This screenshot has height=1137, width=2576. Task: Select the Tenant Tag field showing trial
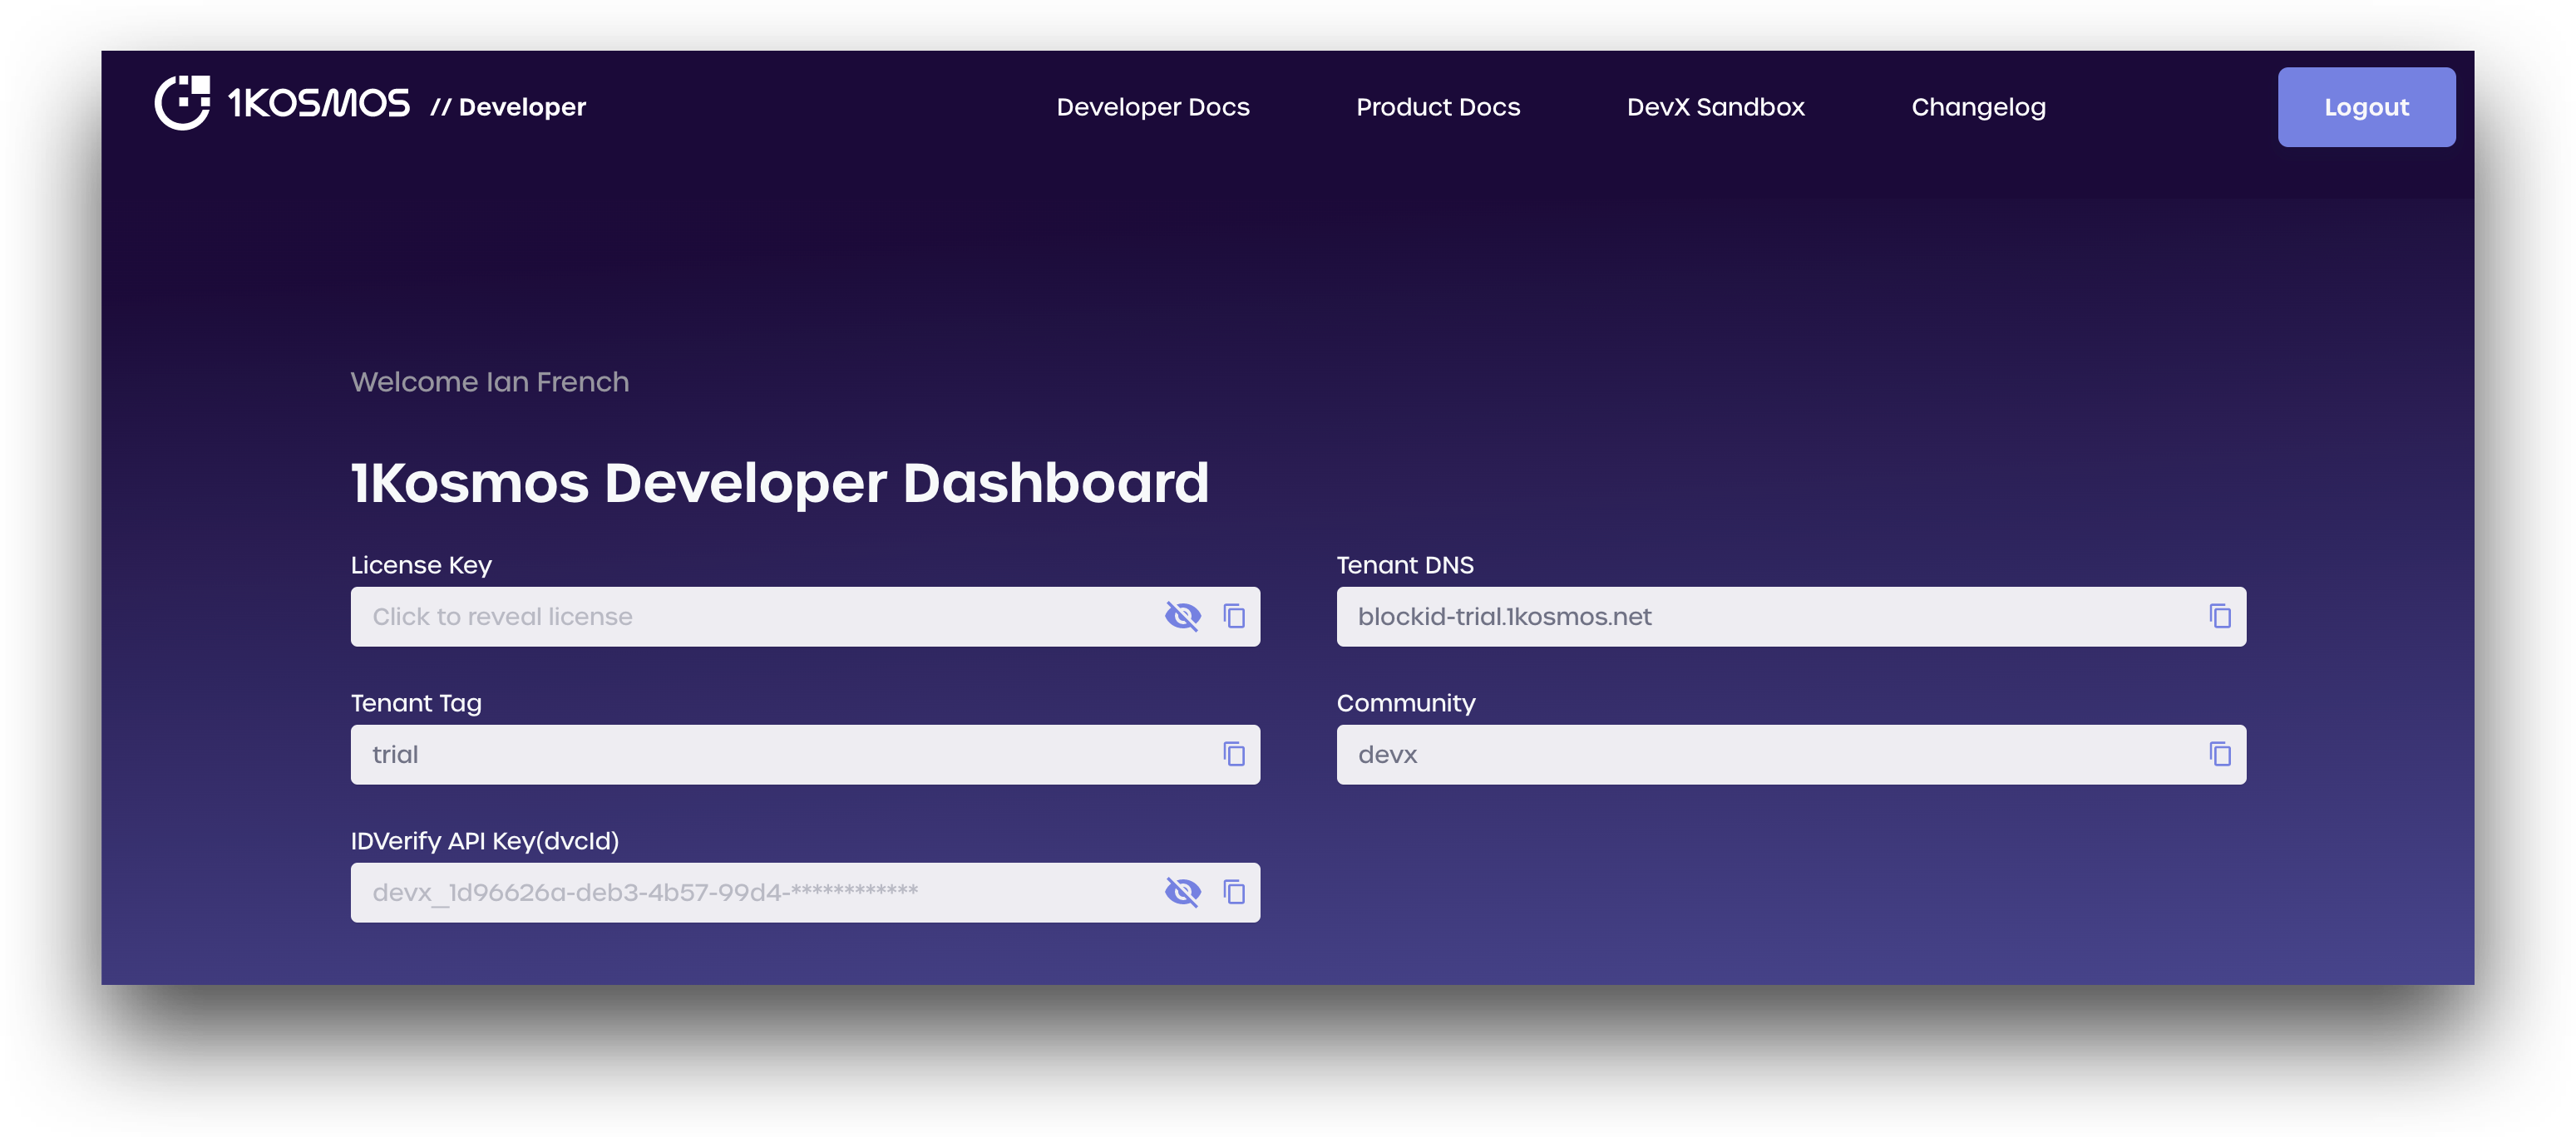pyautogui.click(x=805, y=754)
